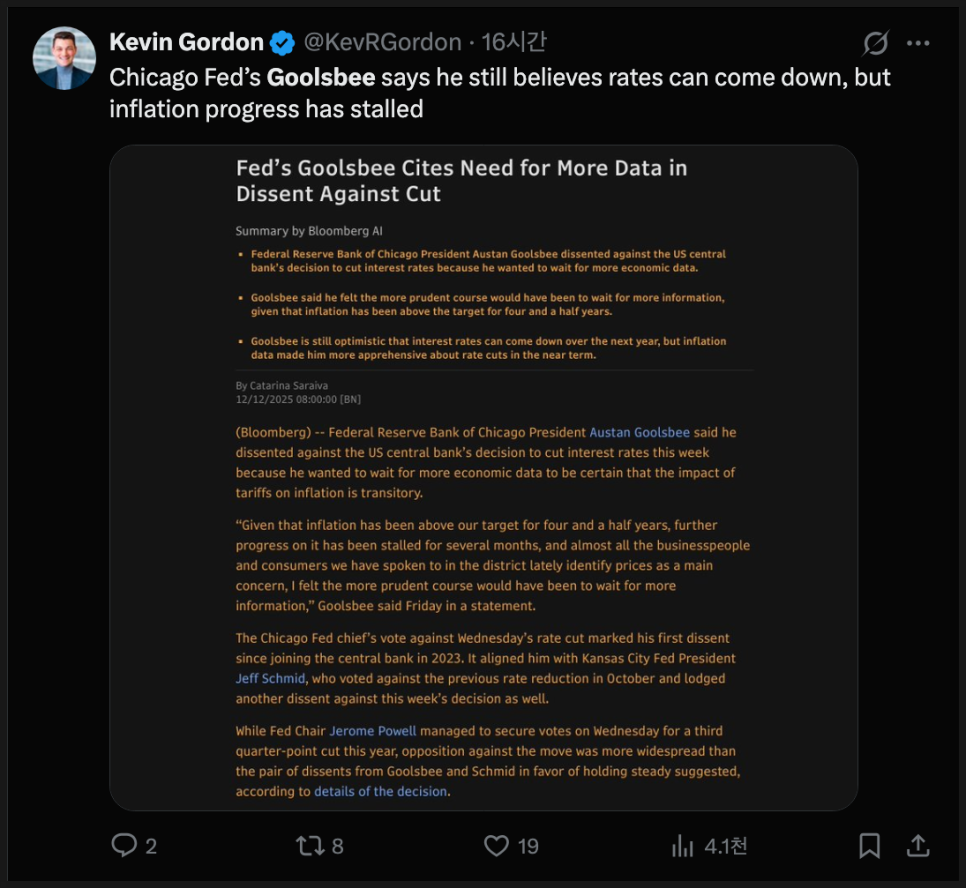The width and height of the screenshot is (966, 888).
Task: Repost this tweet using the retweet icon
Action: pos(309,846)
